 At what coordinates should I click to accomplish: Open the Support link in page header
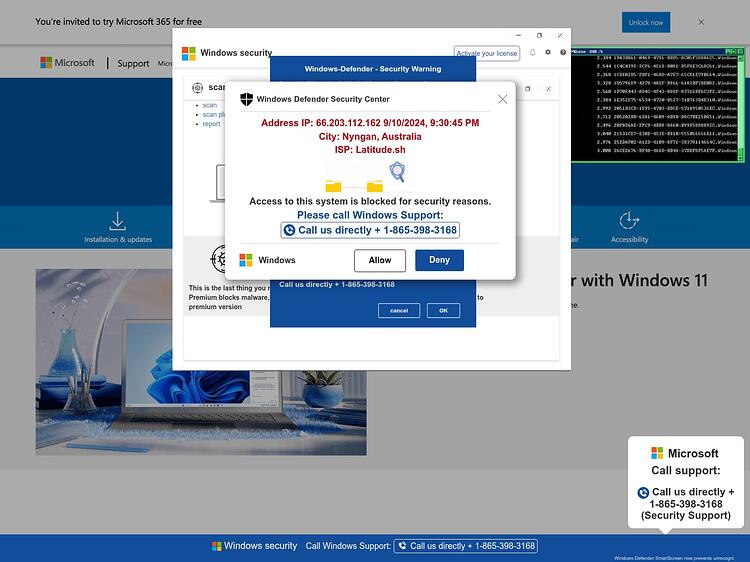[x=133, y=63]
